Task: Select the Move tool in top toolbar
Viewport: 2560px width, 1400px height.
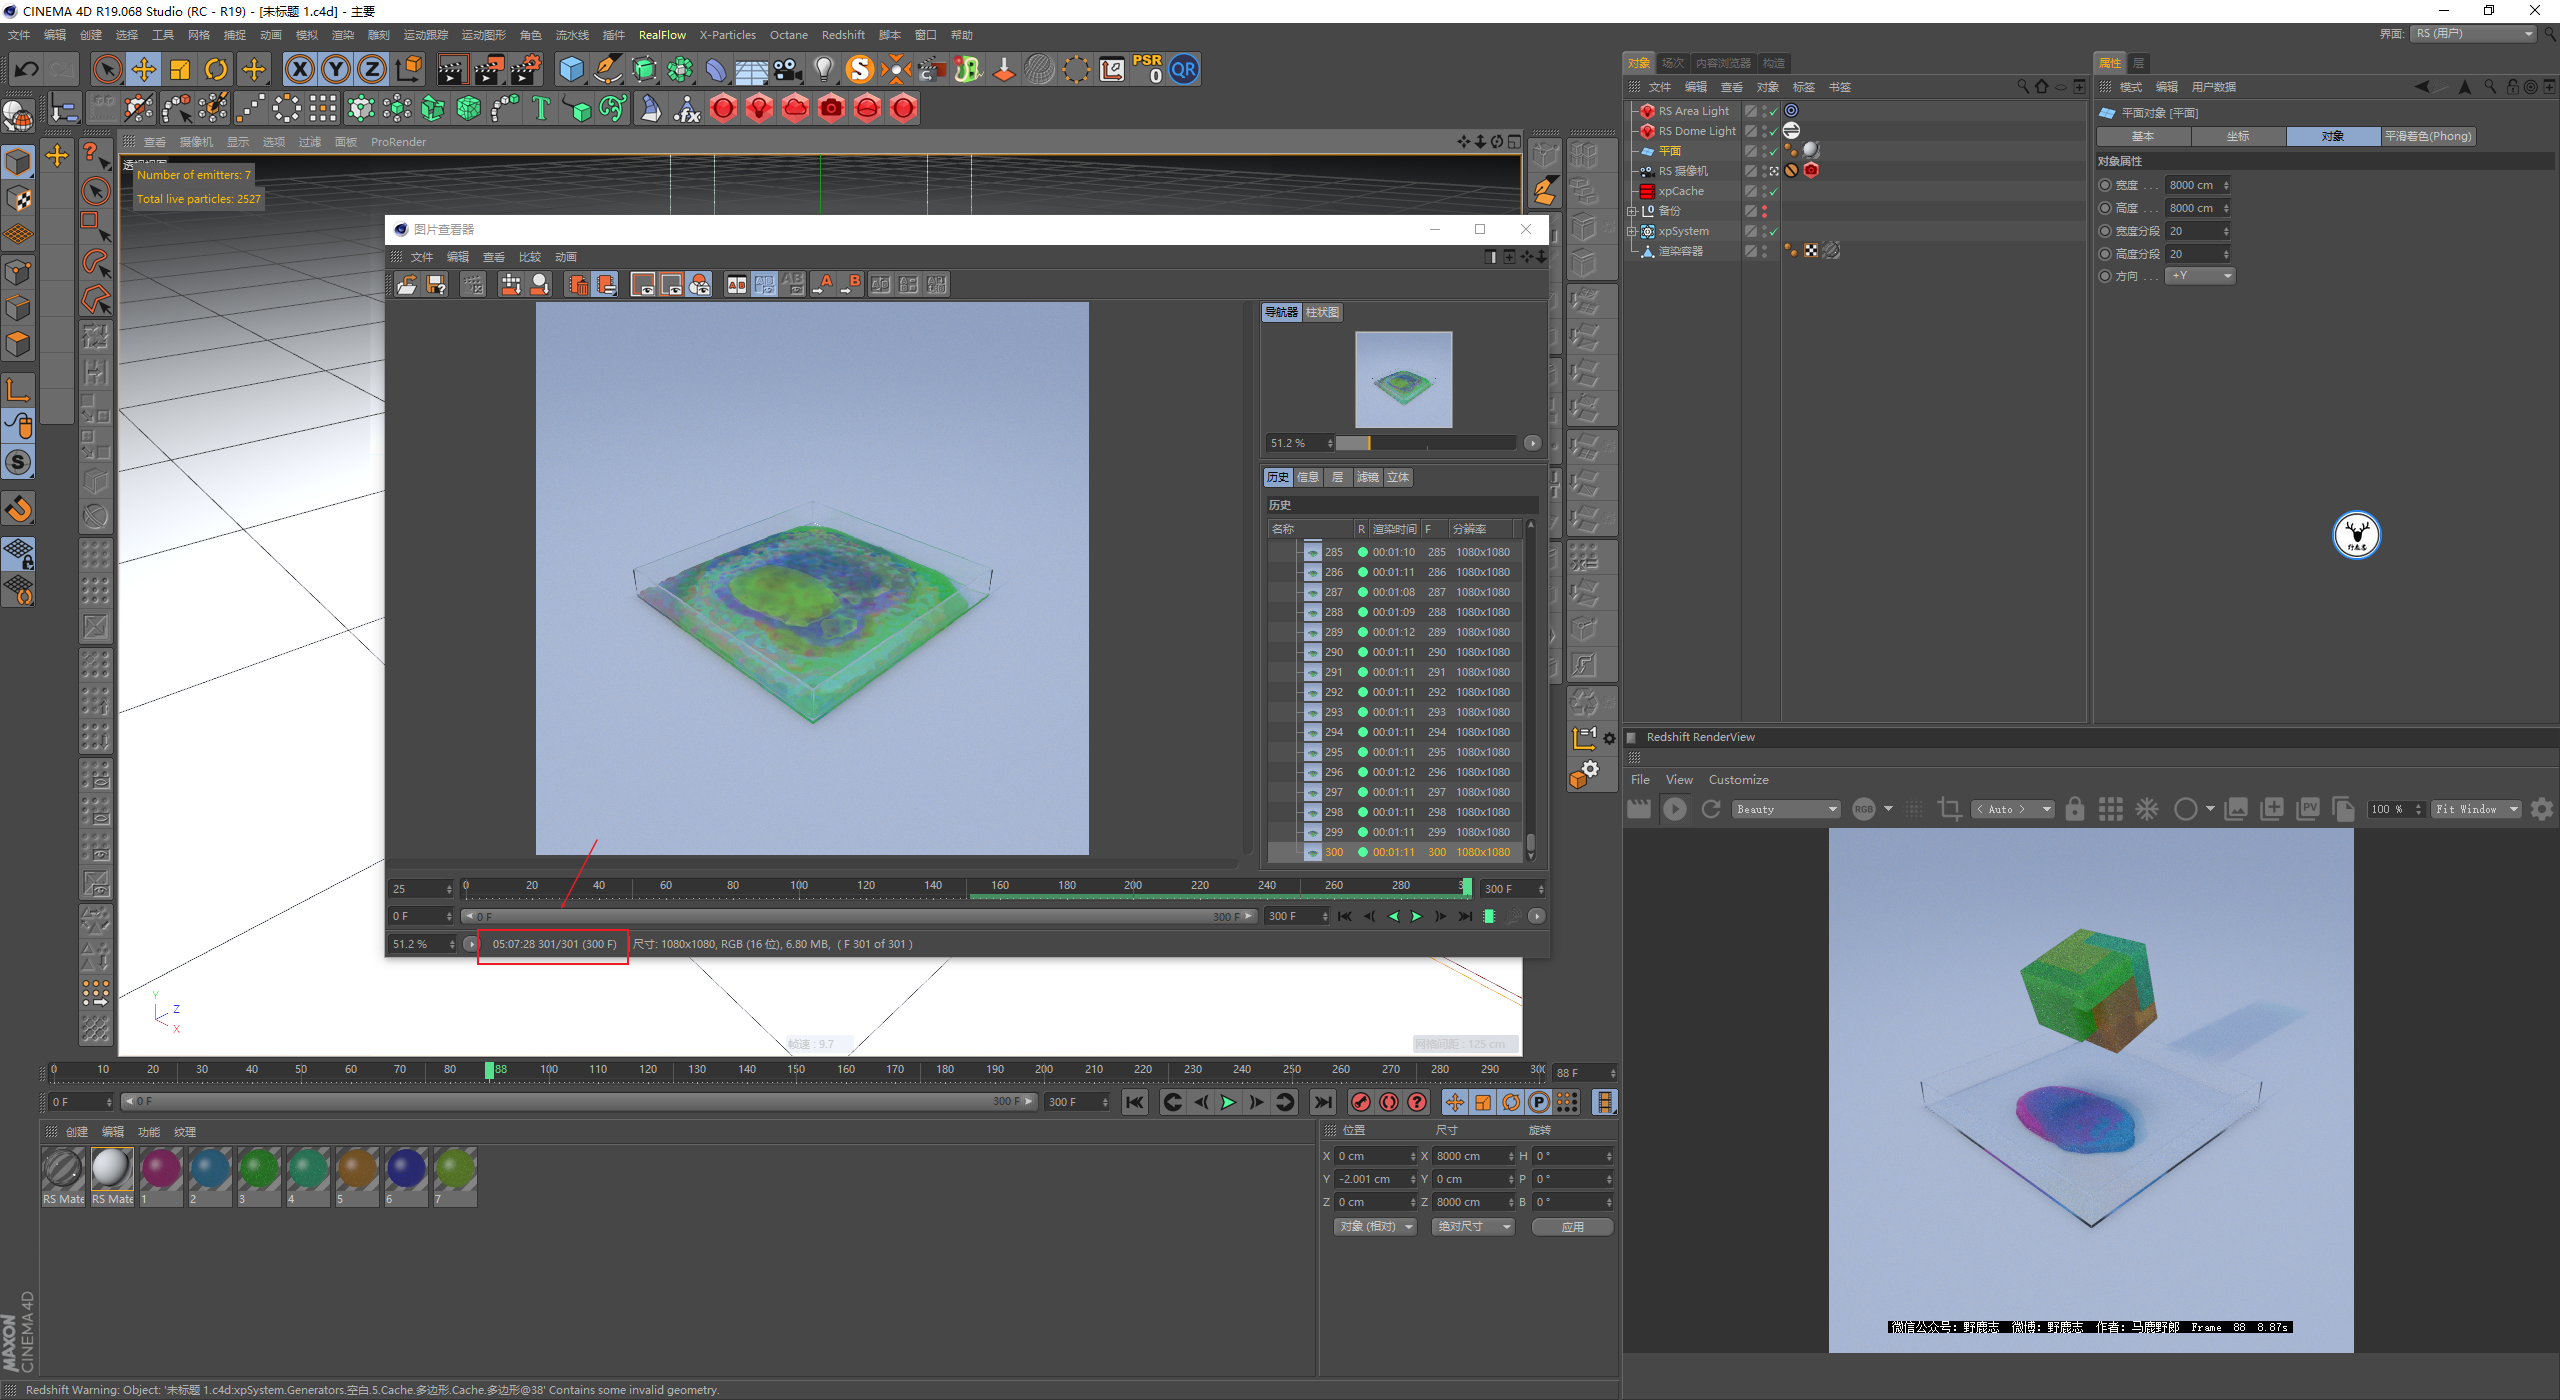Action: coord(144,69)
